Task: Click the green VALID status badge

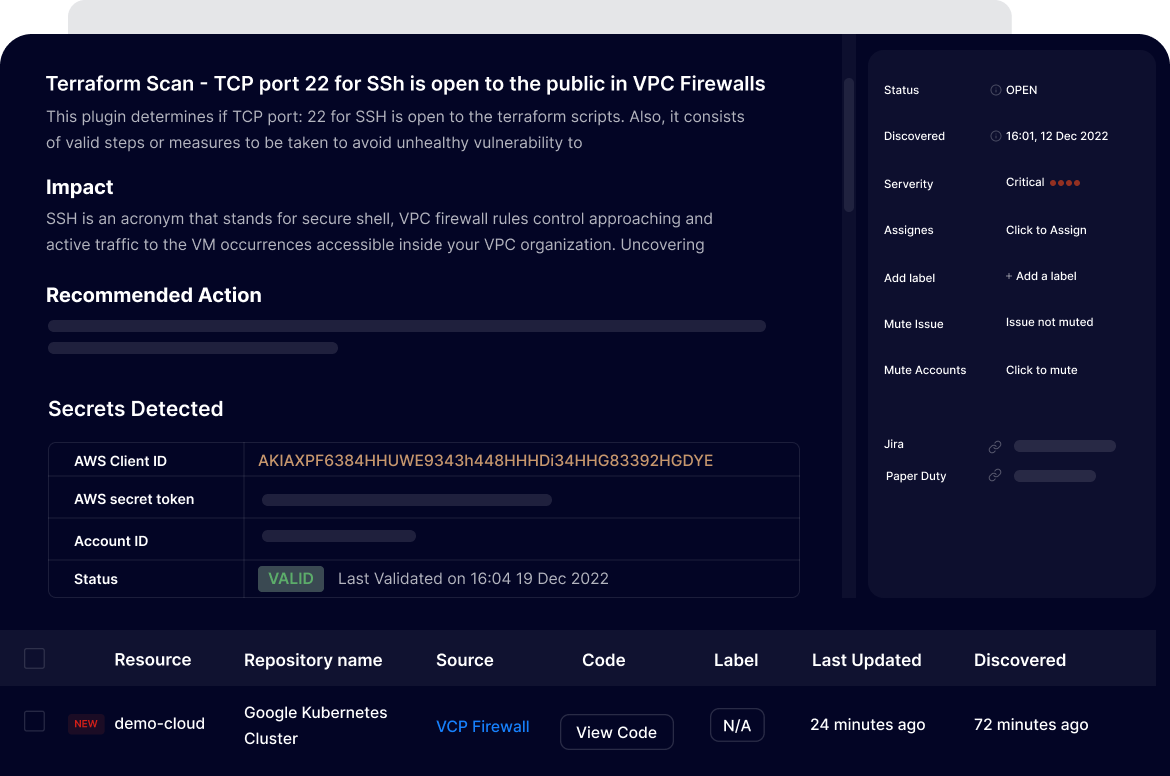Action: pyautogui.click(x=291, y=579)
